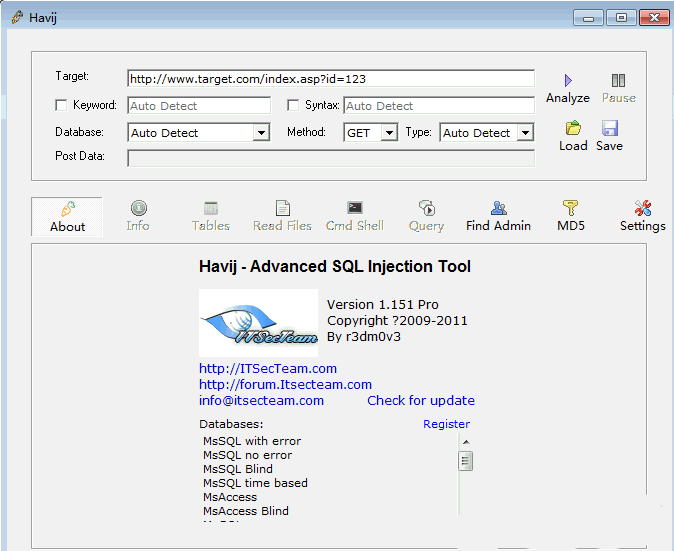The width and height of the screenshot is (674, 551).
Task: Click the Target URL input field
Action: (331, 79)
